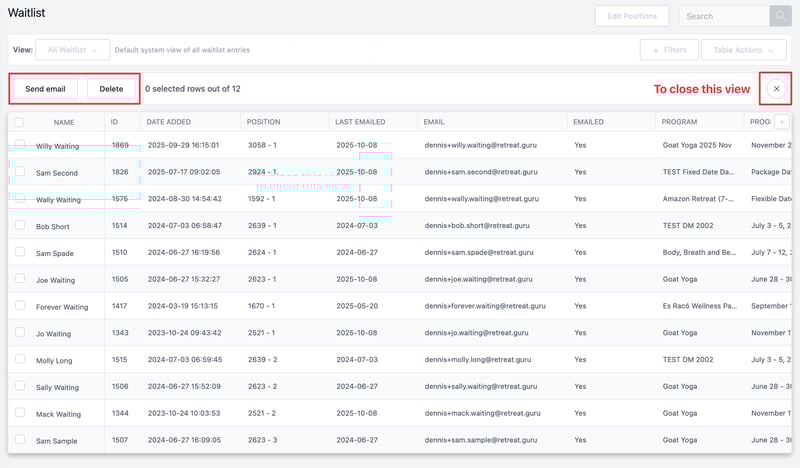The height and width of the screenshot is (468, 800).
Task: Click date added 2024-08-30 14:54:42
Action: 185,199
